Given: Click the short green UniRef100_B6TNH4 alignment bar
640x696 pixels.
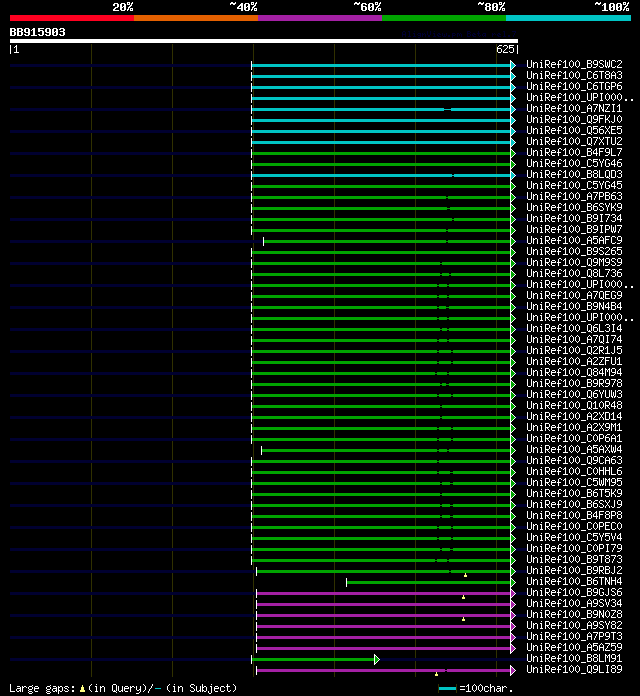Looking at the screenshot, I should [x=429, y=582].
